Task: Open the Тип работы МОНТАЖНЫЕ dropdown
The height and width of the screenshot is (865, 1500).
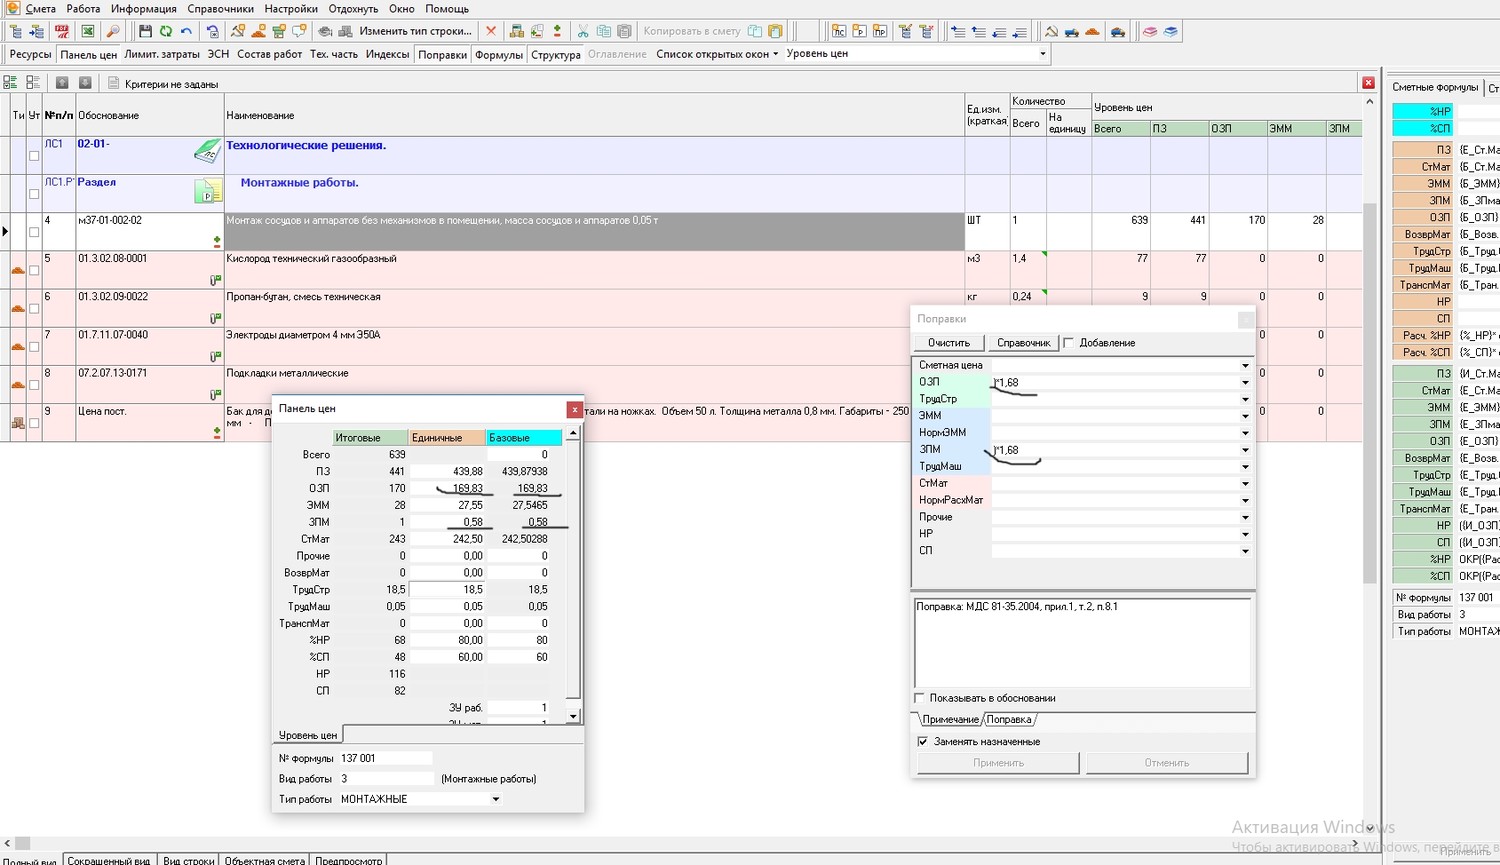Action: coord(495,799)
